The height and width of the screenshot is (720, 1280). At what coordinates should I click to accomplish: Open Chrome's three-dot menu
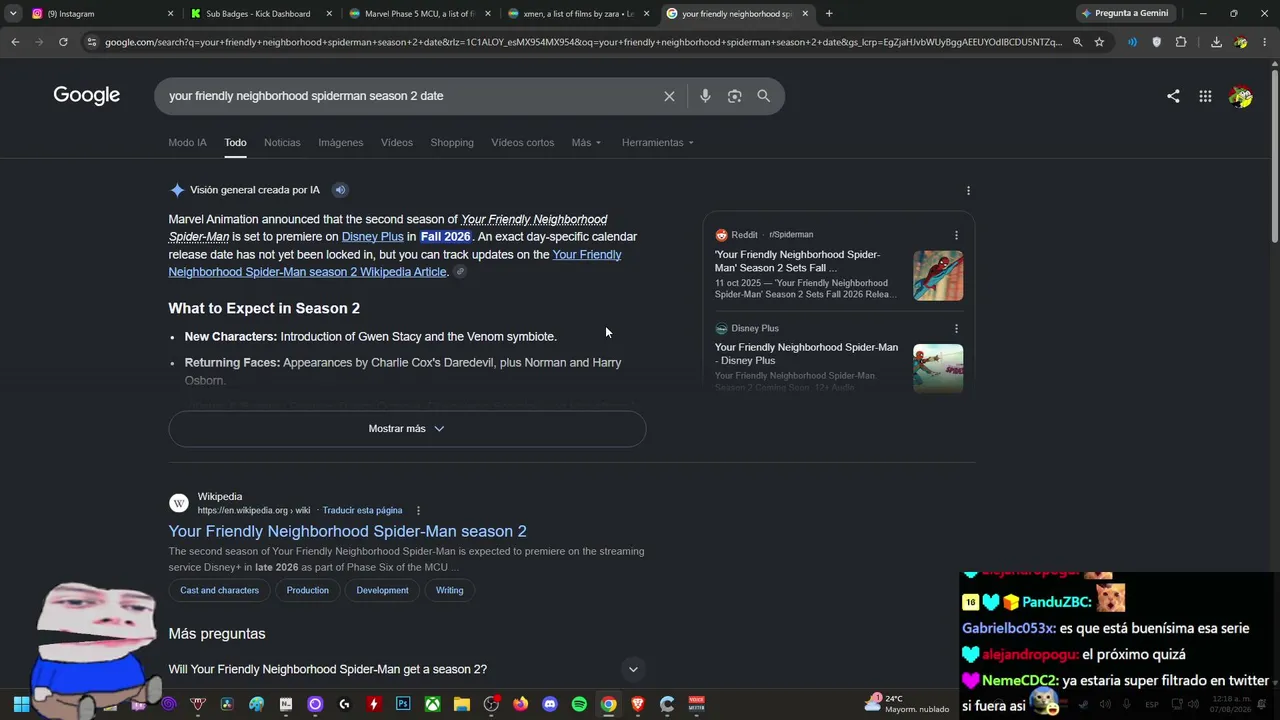pos(1265,42)
